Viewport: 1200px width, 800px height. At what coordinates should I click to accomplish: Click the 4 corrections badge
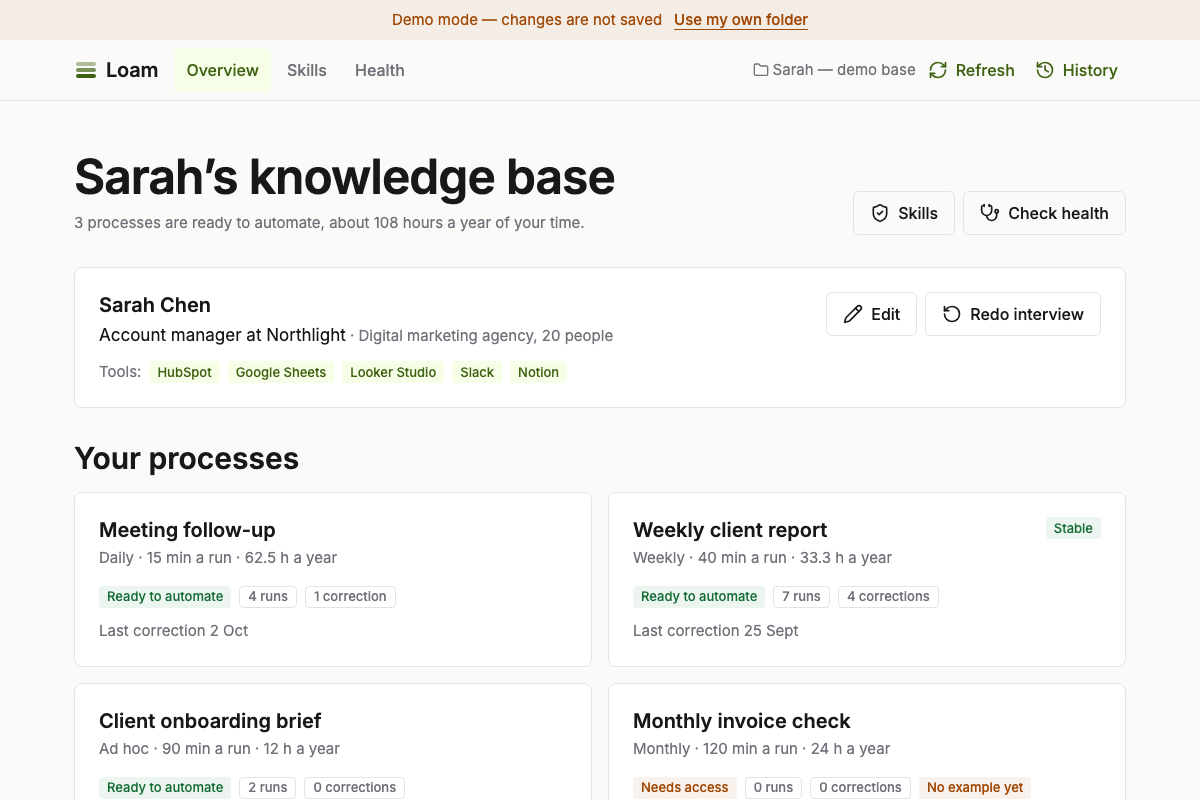point(888,596)
